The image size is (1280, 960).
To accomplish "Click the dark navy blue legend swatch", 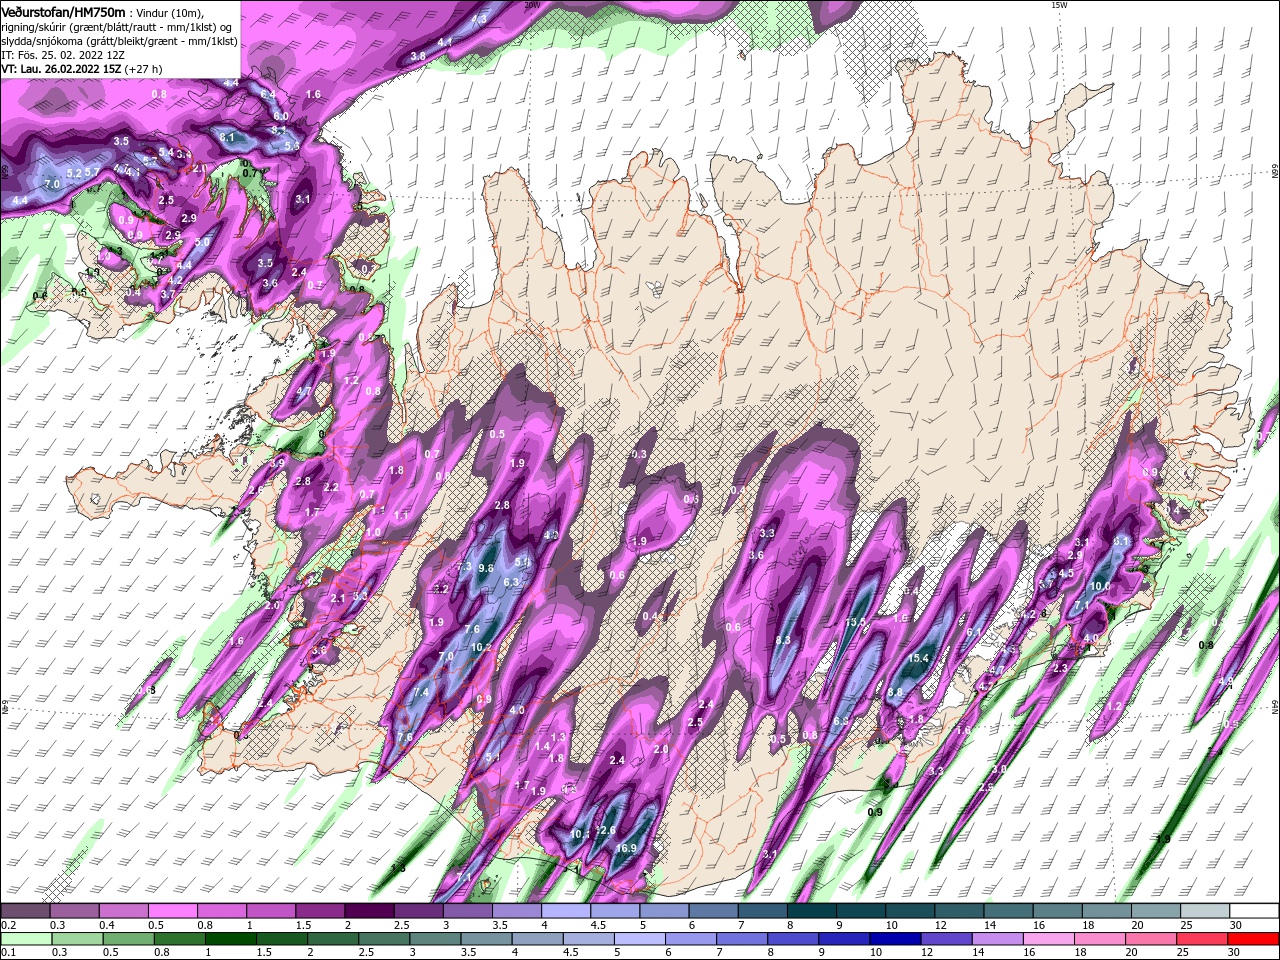I will coord(895,938).
